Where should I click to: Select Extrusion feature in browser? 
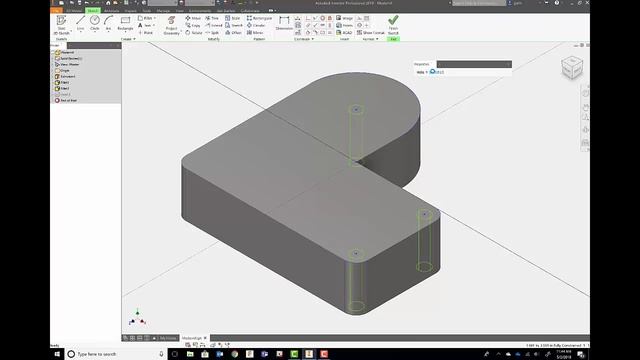pos(65,76)
